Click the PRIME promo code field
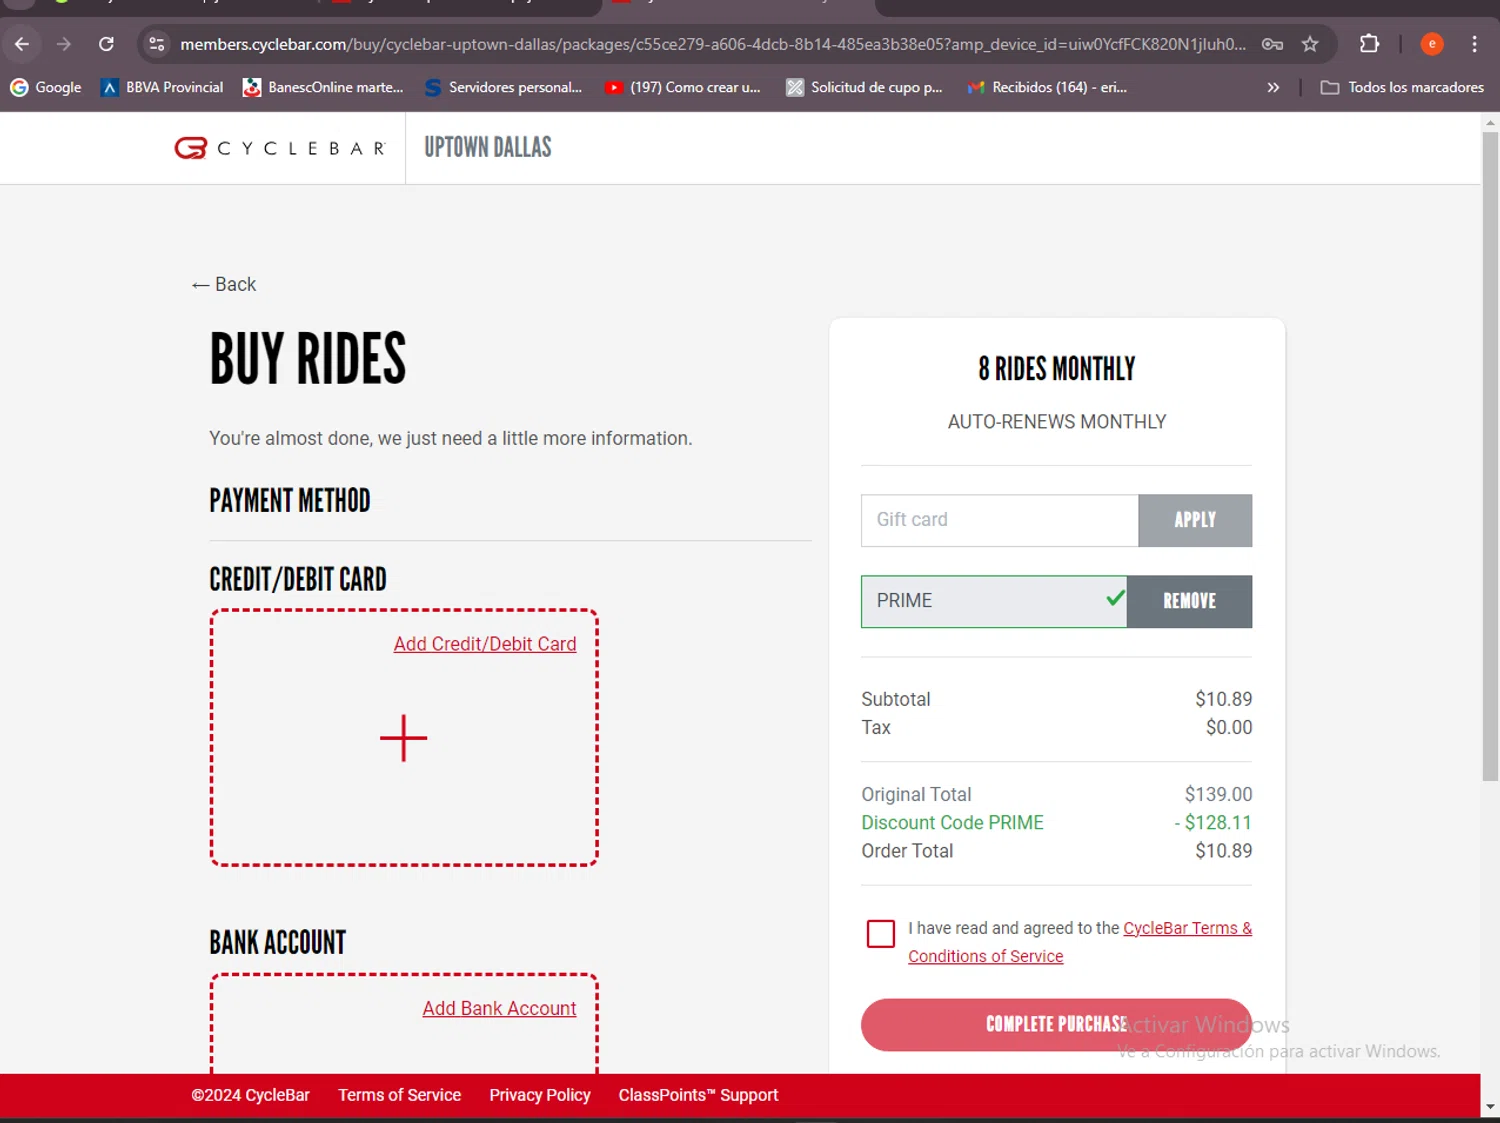This screenshot has height=1123, width=1500. (x=993, y=601)
